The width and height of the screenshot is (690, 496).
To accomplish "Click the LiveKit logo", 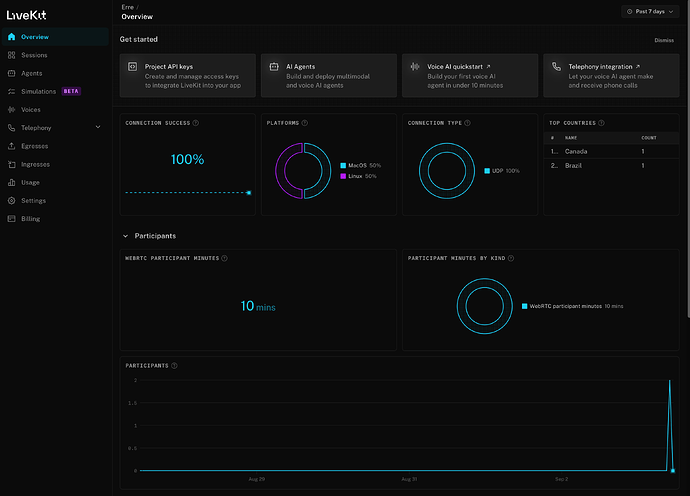I will tap(26, 15).
